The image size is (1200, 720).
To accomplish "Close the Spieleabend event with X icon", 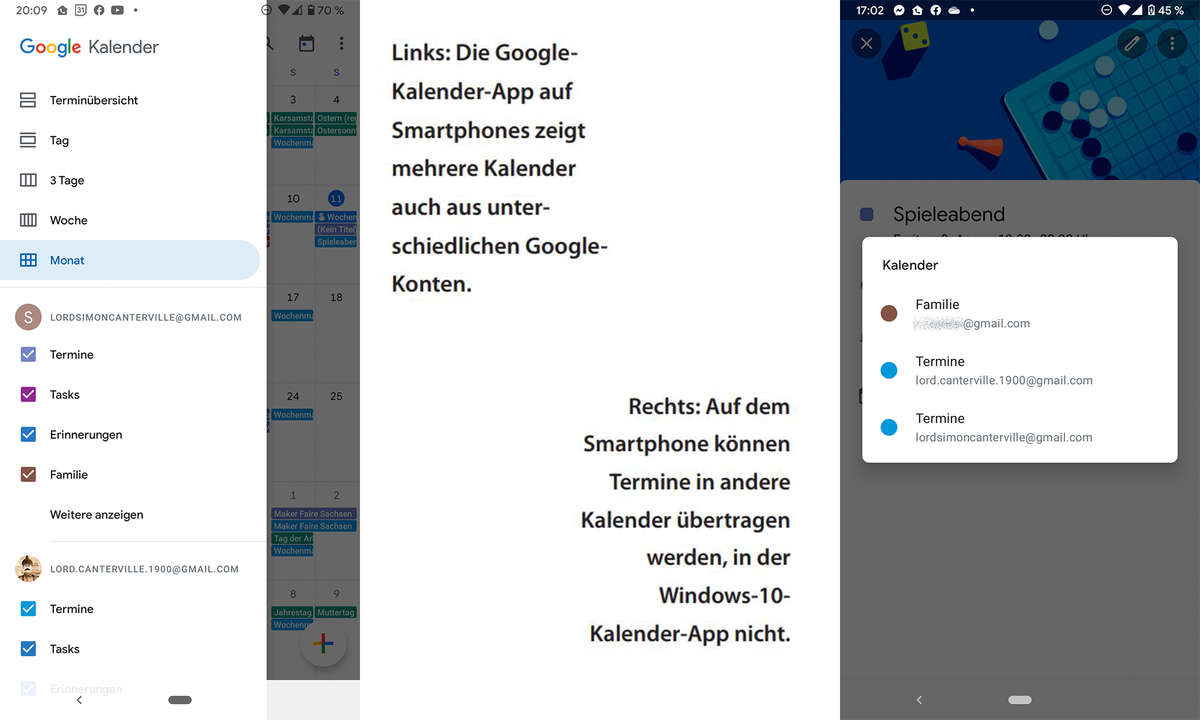I will click(x=867, y=44).
